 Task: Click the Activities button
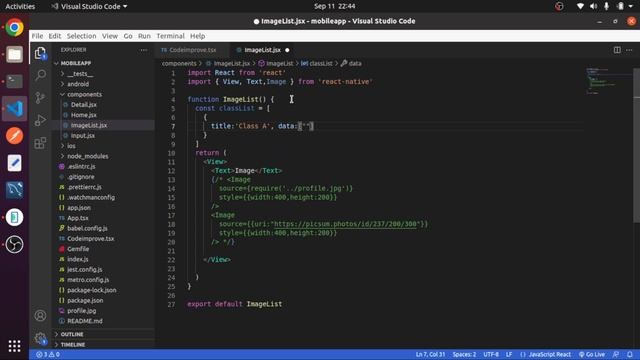20,6
